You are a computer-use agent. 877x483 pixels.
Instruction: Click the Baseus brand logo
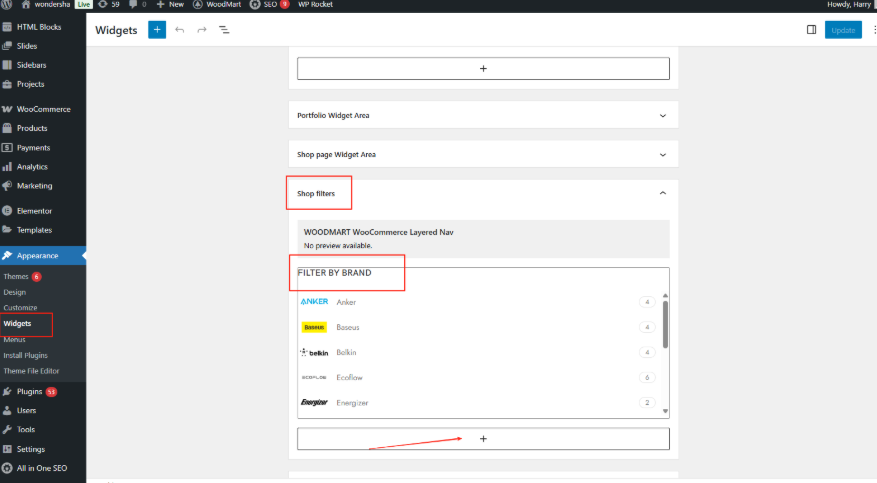point(313,327)
